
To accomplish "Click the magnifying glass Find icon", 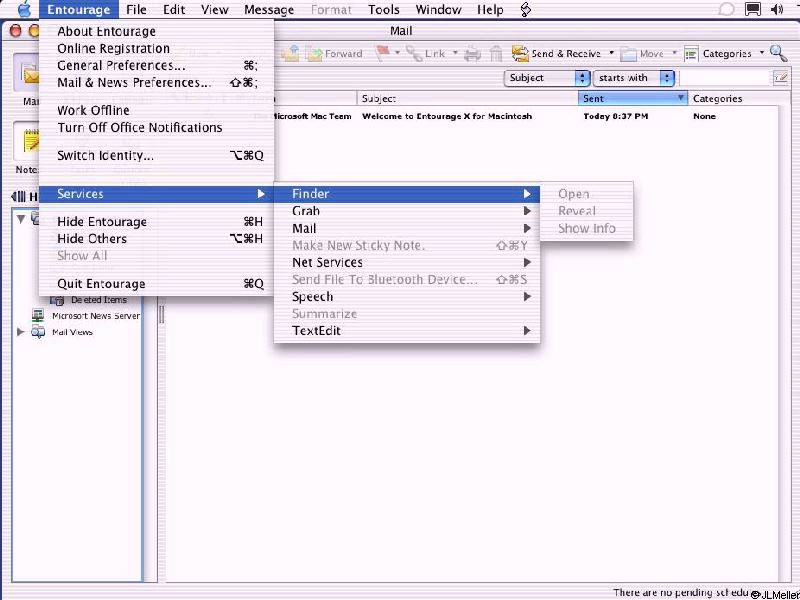I will [778, 53].
